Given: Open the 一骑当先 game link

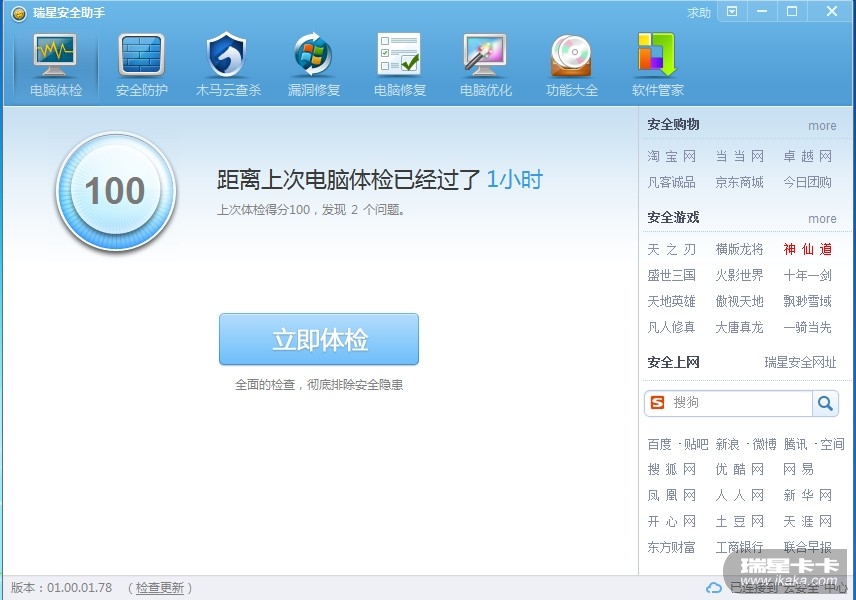Looking at the screenshot, I should point(807,328).
